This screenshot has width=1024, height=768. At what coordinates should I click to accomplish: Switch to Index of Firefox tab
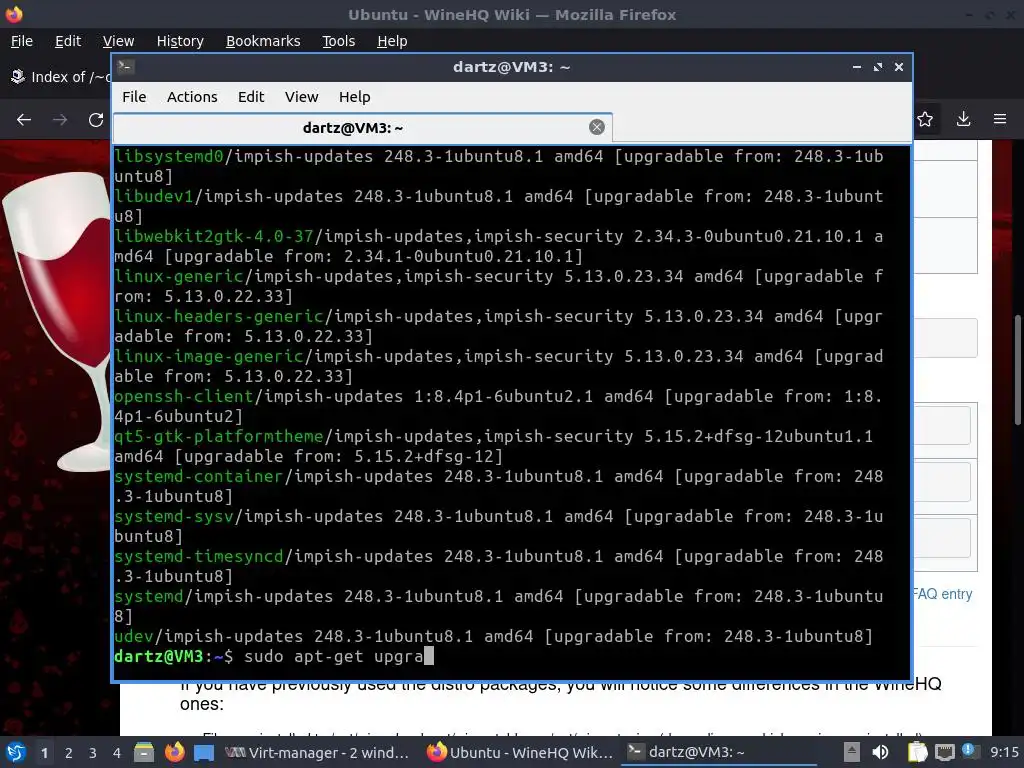pos(59,77)
